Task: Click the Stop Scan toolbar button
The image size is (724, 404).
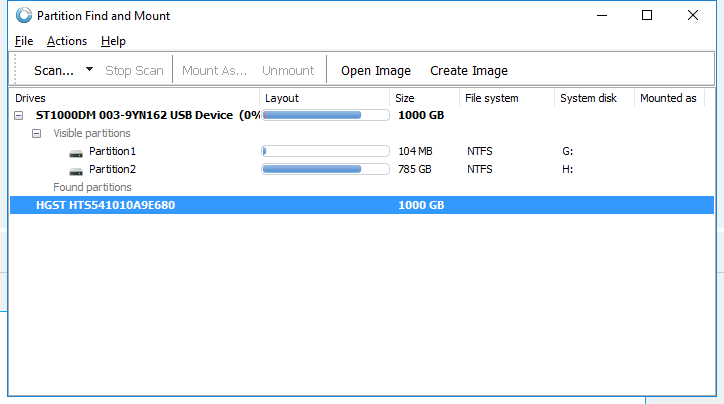Action: 134,71
